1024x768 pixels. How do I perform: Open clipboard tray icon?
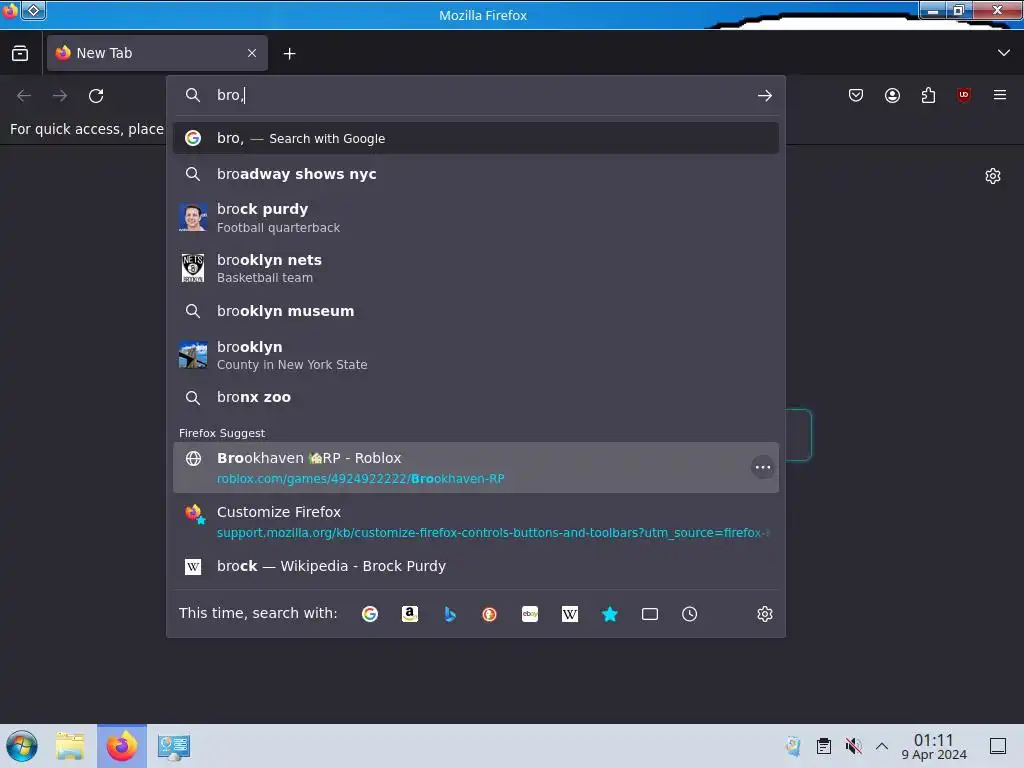click(x=824, y=745)
